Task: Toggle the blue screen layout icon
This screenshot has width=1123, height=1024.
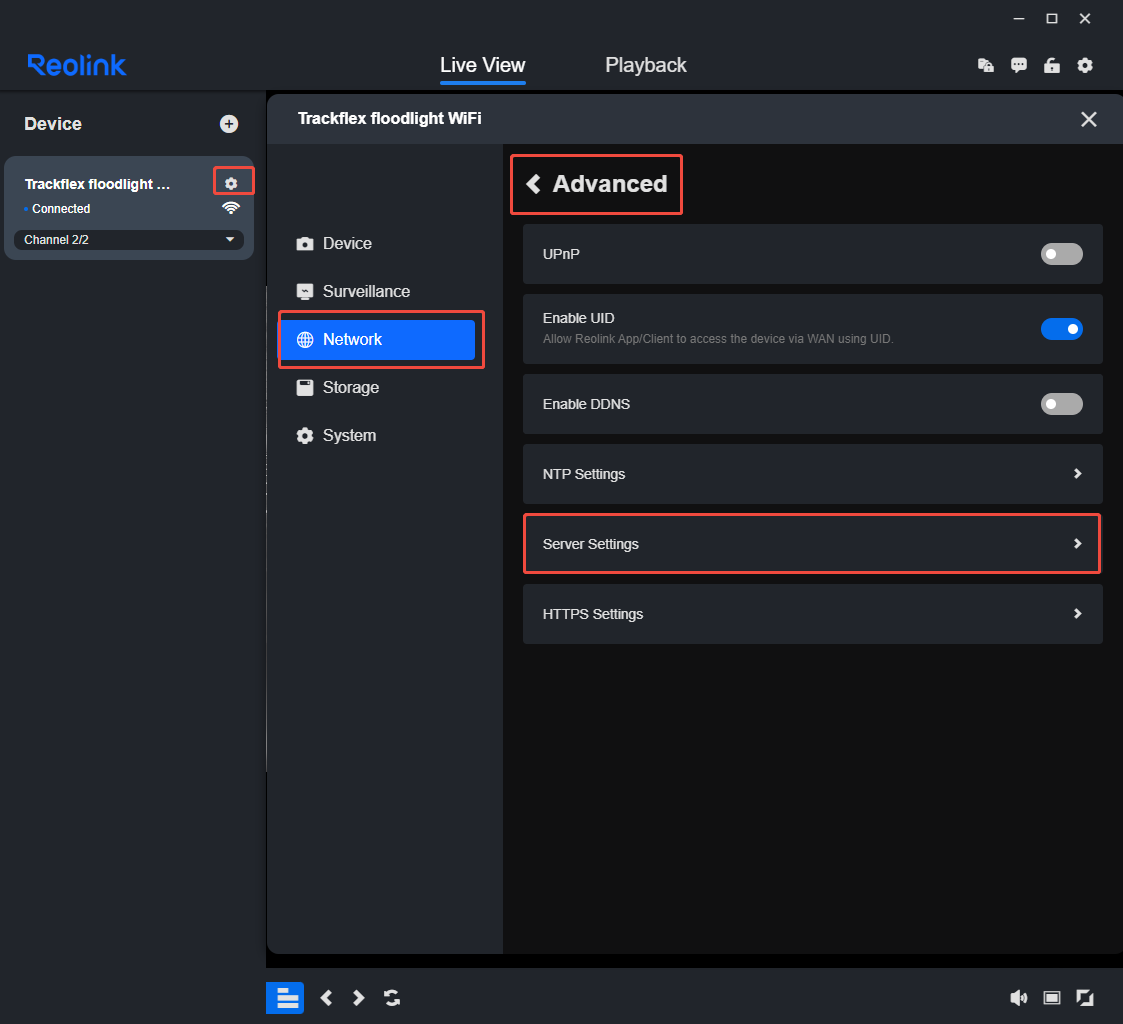Action: 285,998
